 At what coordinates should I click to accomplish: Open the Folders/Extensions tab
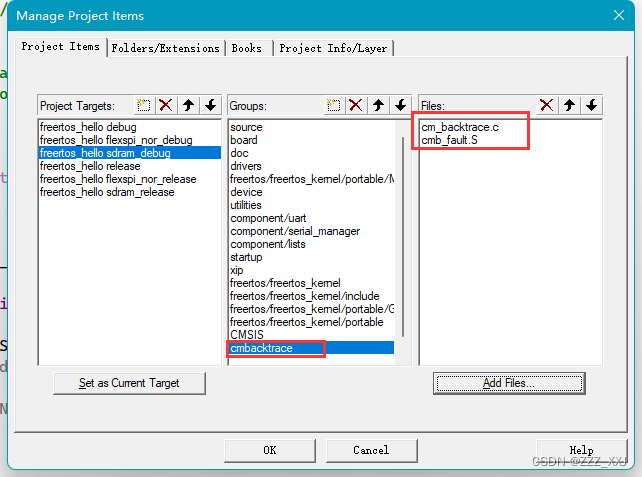[165, 48]
